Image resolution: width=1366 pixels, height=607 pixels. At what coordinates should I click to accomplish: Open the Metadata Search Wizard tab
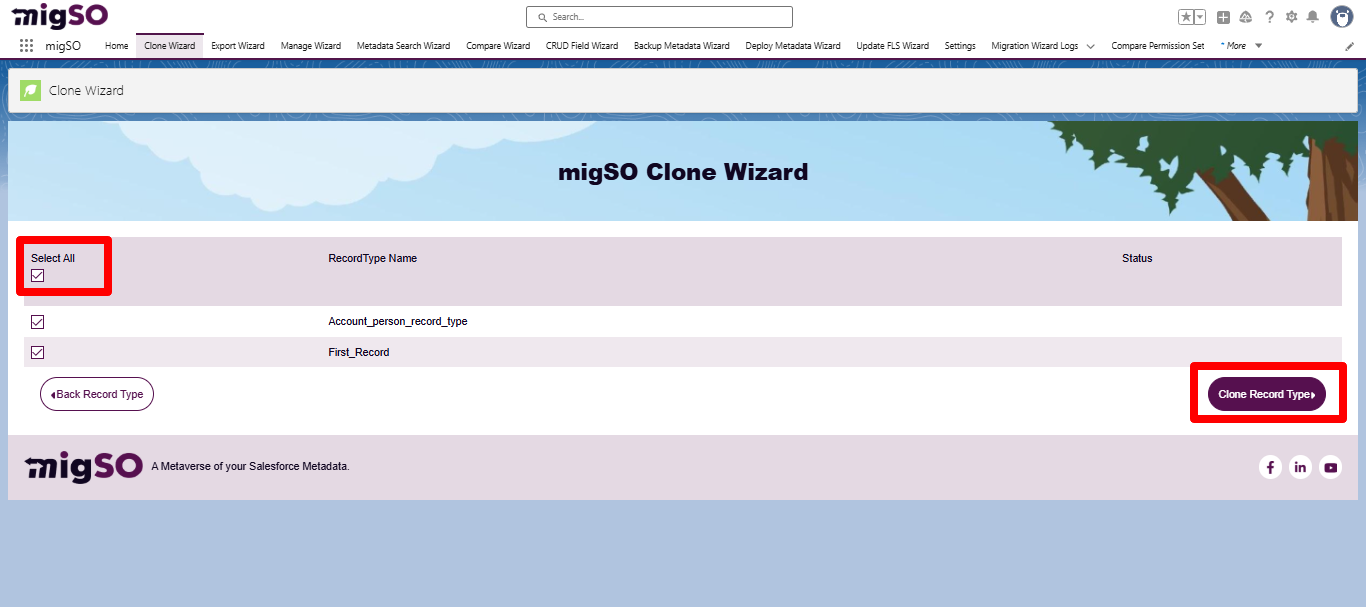click(404, 46)
